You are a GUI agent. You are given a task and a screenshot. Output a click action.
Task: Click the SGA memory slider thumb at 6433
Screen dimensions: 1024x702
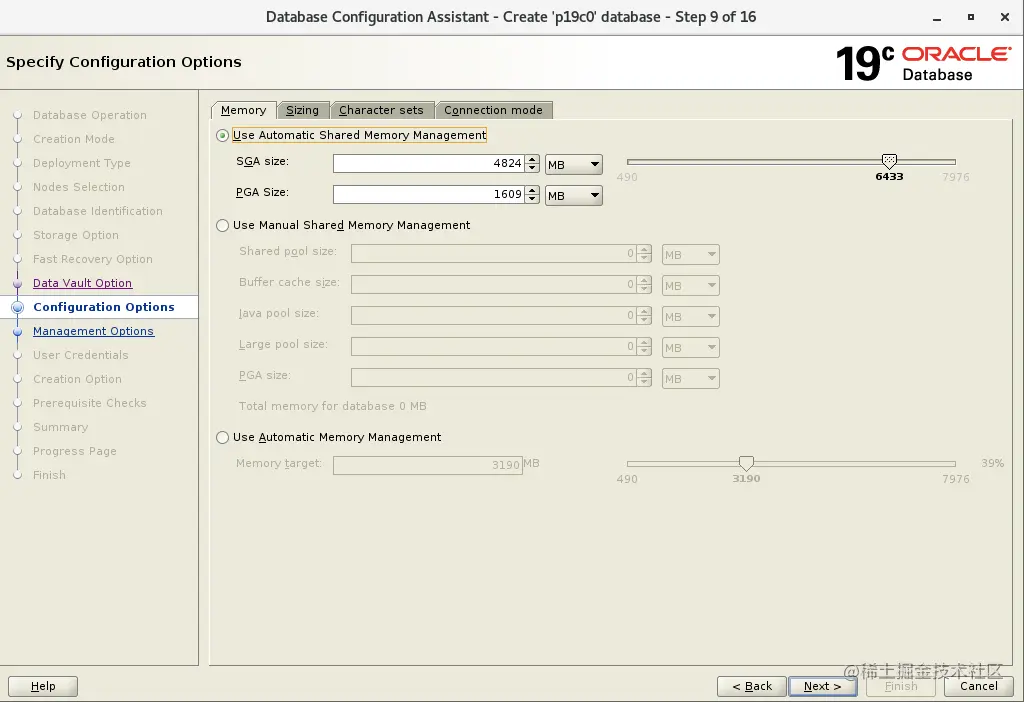889,161
